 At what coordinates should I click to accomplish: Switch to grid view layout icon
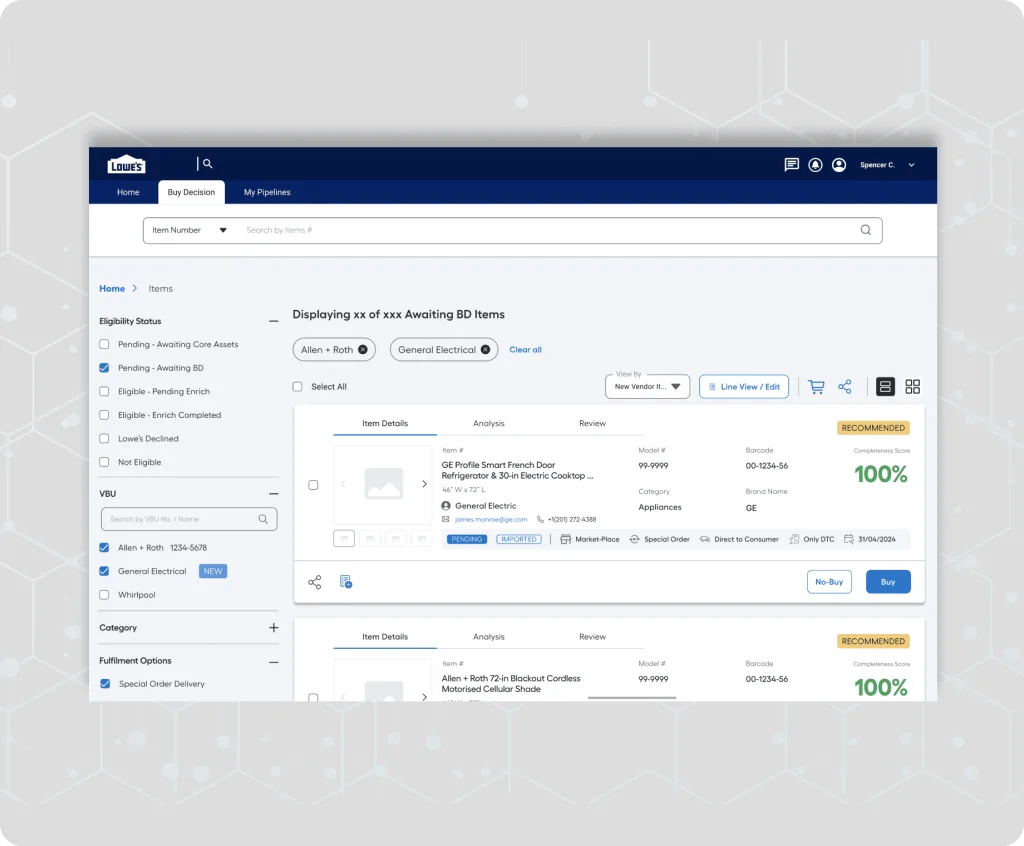pos(912,387)
